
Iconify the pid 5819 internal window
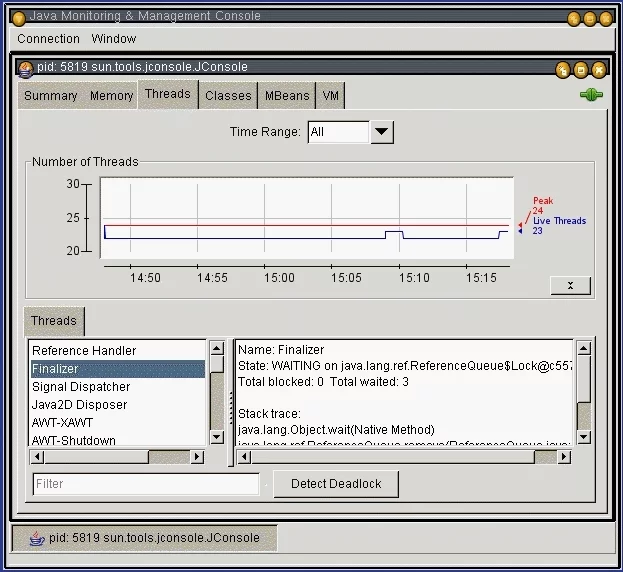point(563,70)
